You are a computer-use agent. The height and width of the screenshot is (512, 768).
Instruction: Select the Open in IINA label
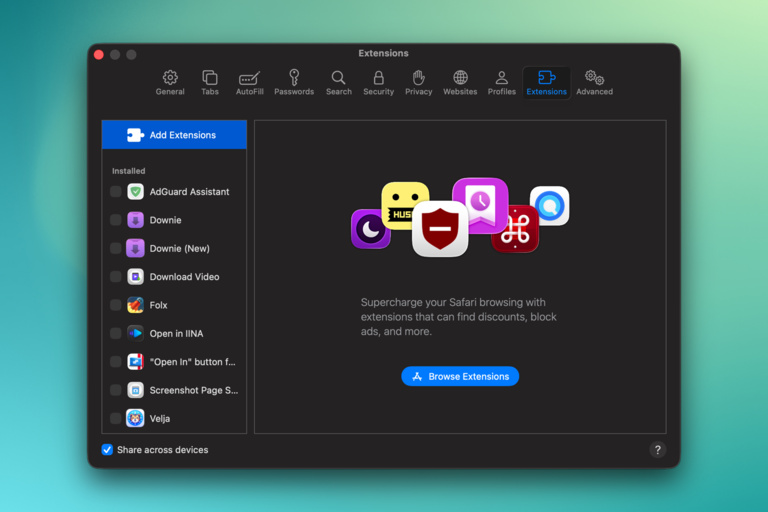pos(176,334)
